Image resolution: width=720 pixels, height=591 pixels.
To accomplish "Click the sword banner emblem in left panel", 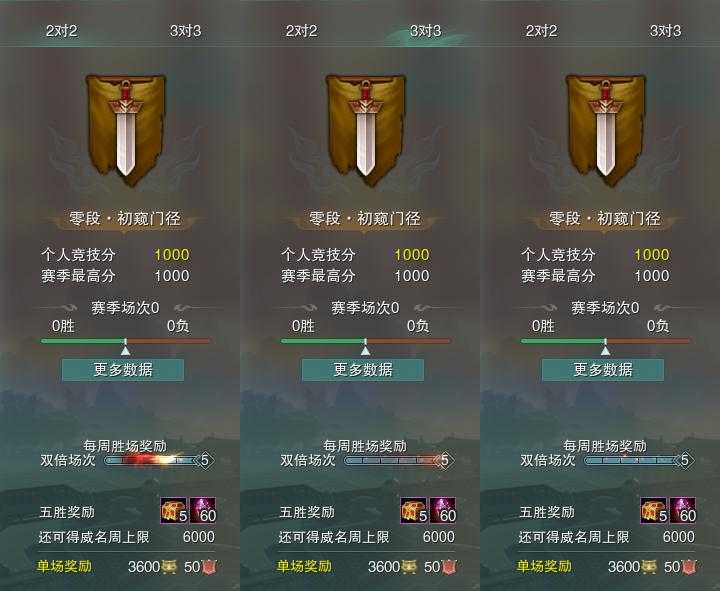I will (x=125, y=130).
